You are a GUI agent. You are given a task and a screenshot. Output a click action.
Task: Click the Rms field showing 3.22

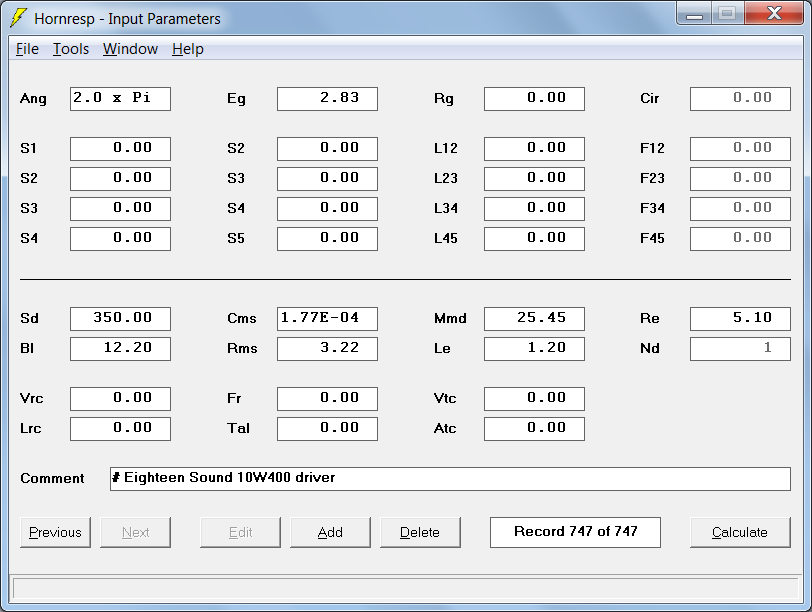coord(327,349)
